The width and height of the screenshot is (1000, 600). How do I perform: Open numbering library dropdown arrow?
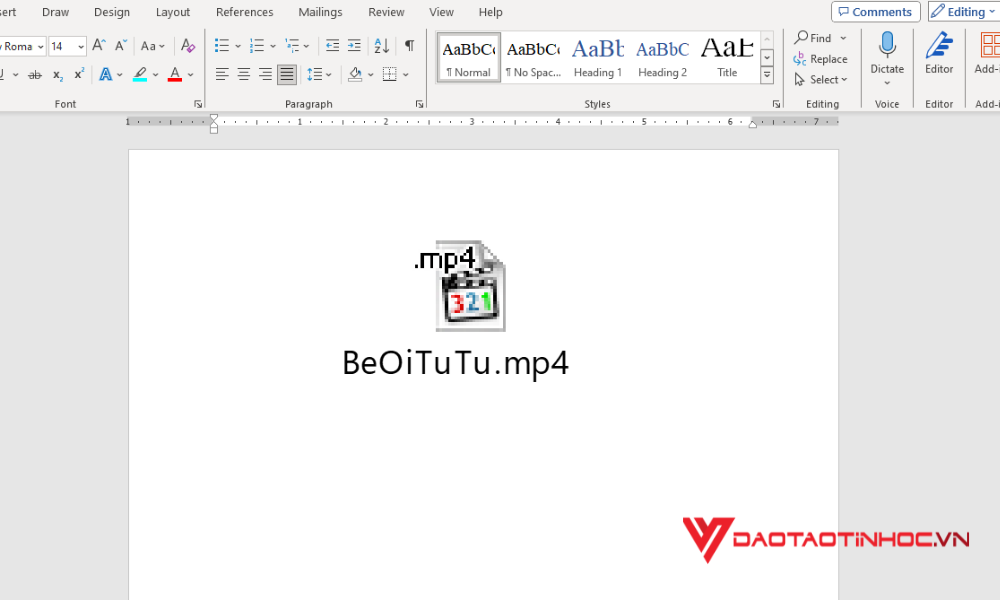click(273, 46)
